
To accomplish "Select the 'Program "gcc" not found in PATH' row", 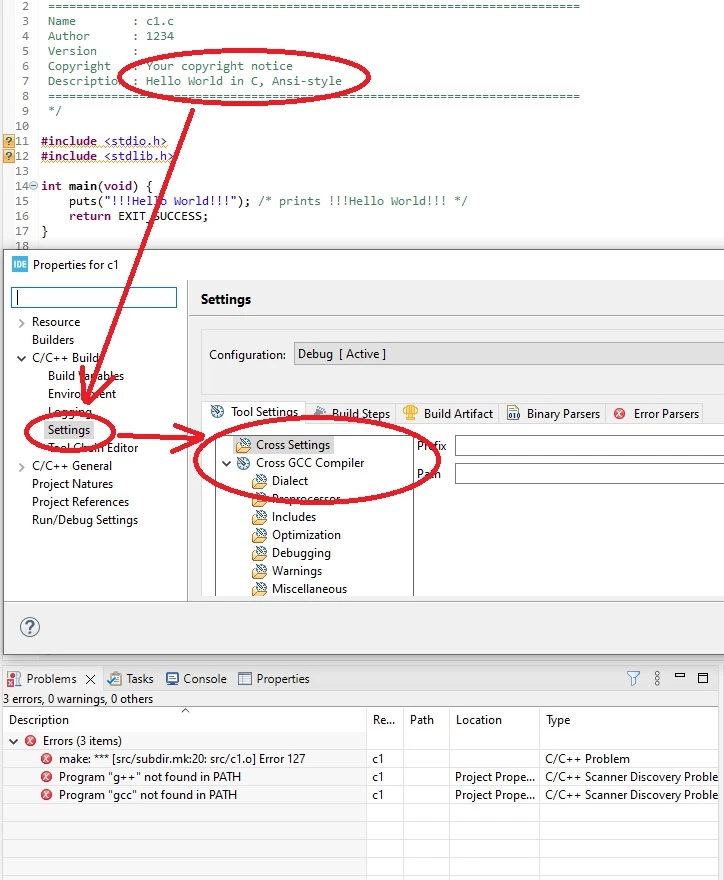I will (x=360, y=795).
